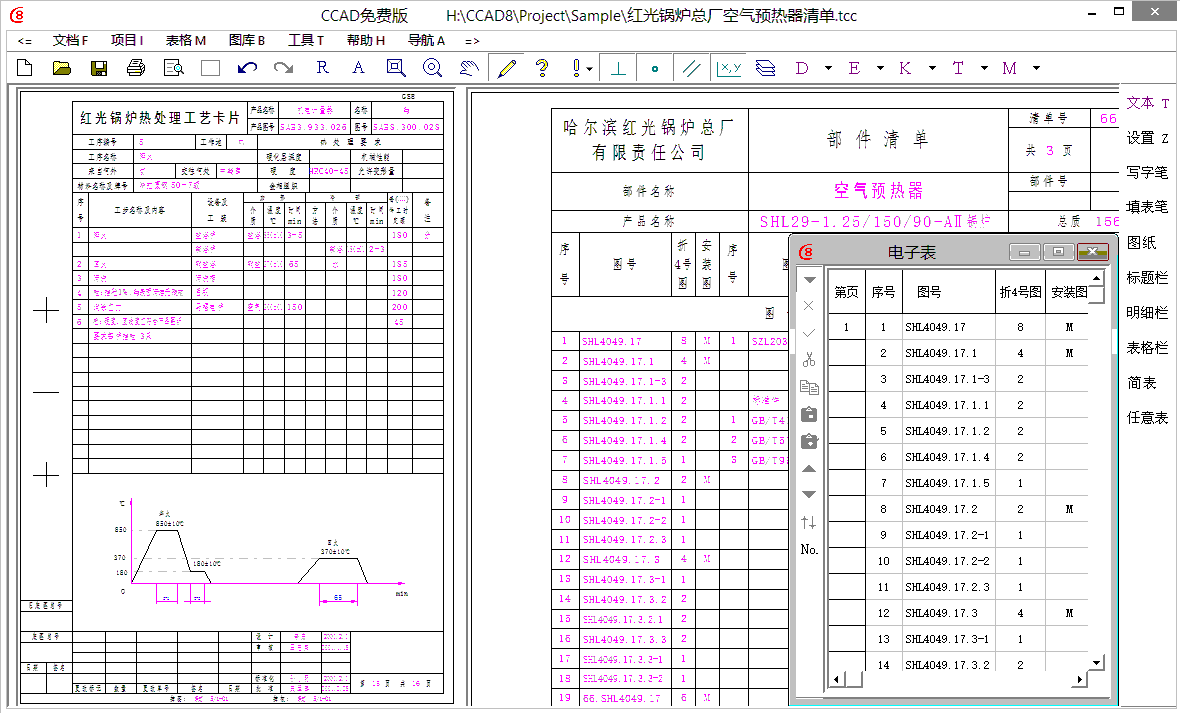Click 明细栏 in the right panel

1147,313
